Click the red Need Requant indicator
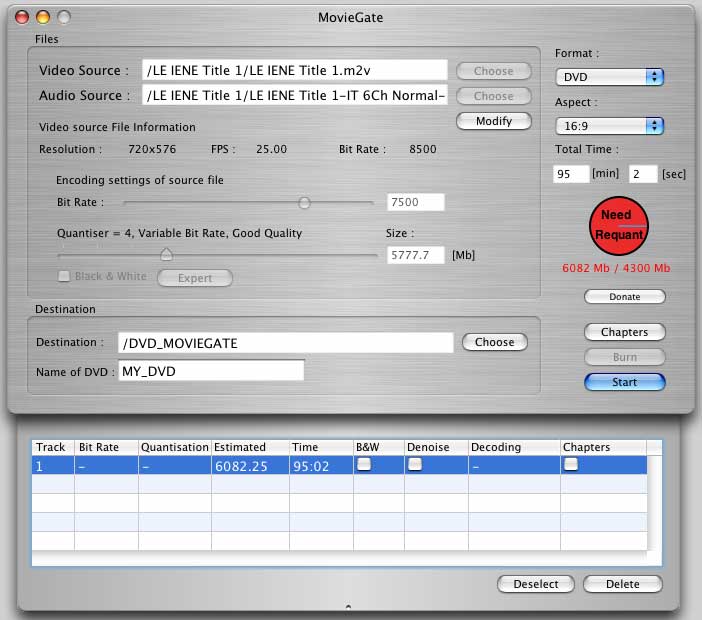 pos(619,226)
